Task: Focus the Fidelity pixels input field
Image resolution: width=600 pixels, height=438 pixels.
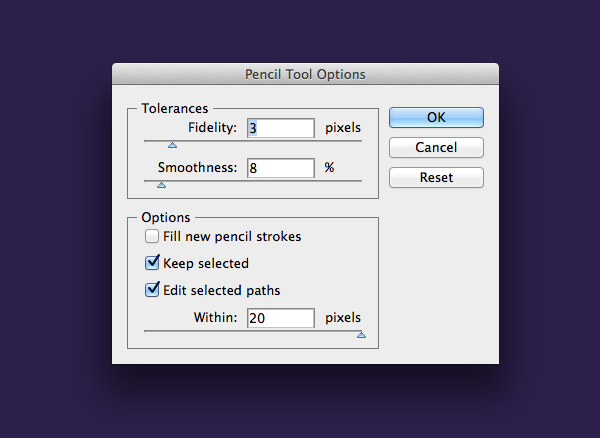Action: (280, 128)
